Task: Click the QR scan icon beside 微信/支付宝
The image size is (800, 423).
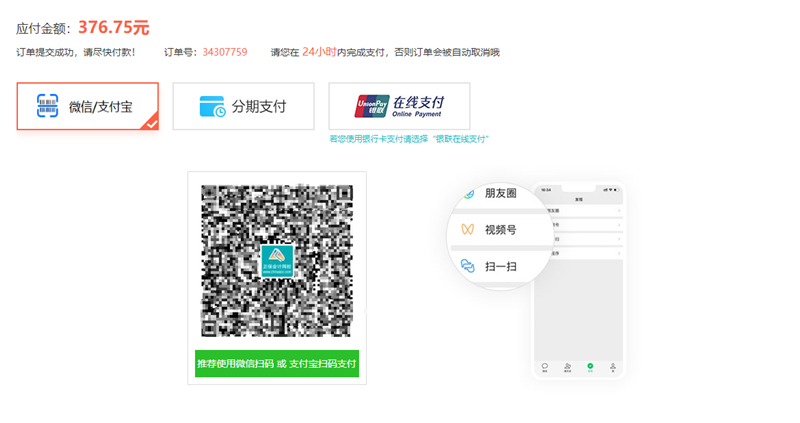Action: pos(47,106)
